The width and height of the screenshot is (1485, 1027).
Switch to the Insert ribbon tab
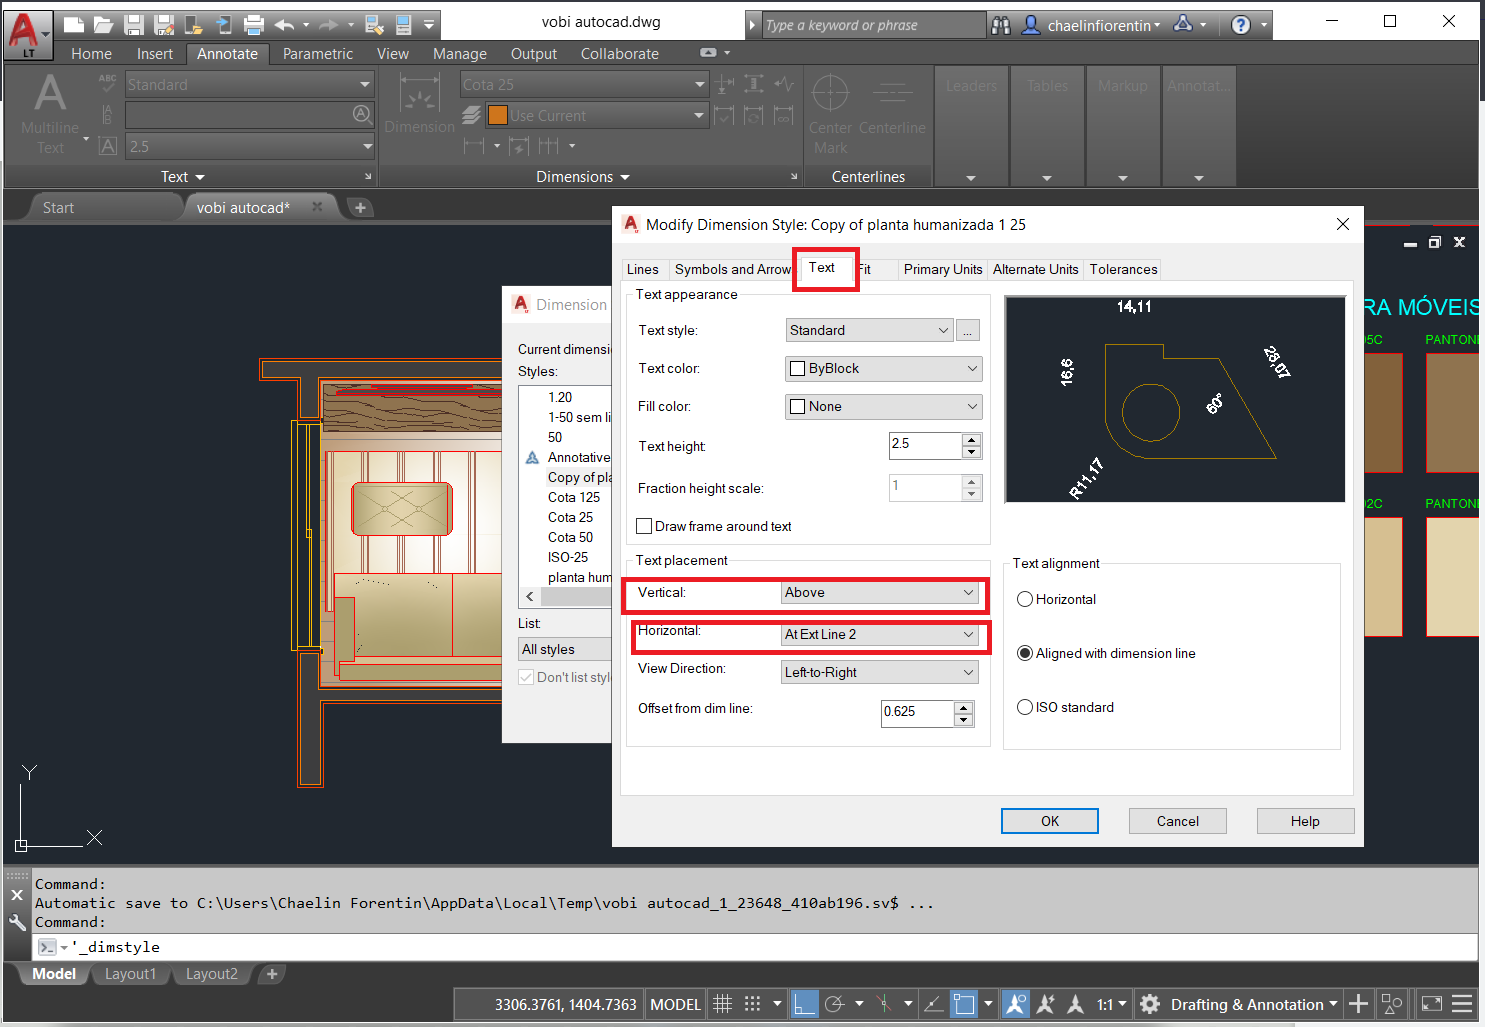coord(155,54)
